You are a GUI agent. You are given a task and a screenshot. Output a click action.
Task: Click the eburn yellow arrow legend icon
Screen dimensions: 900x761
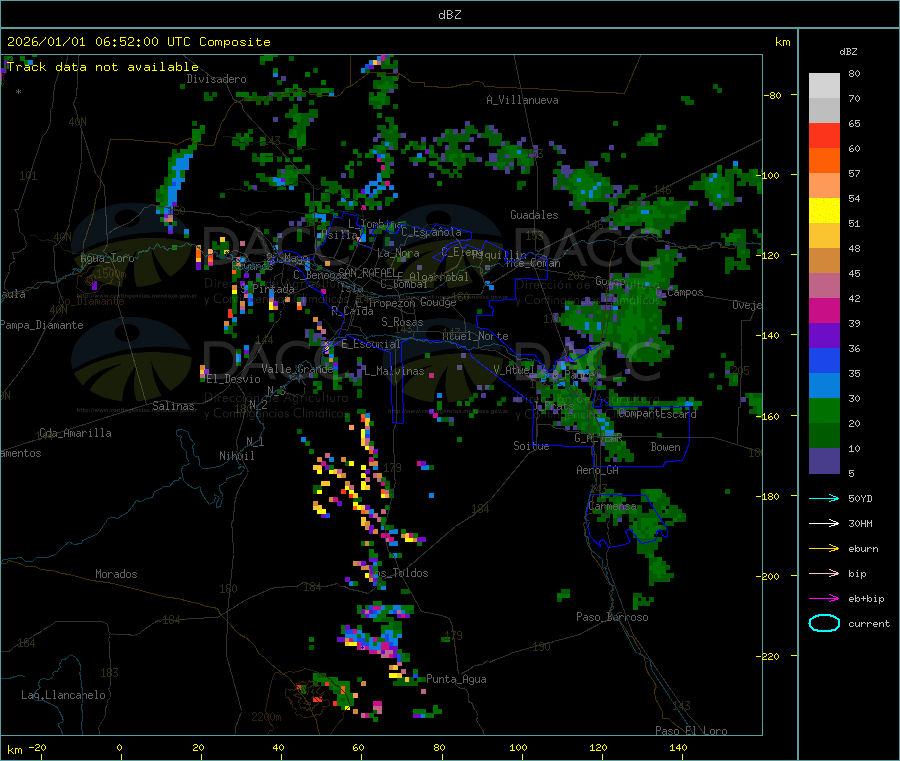(x=824, y=548)
